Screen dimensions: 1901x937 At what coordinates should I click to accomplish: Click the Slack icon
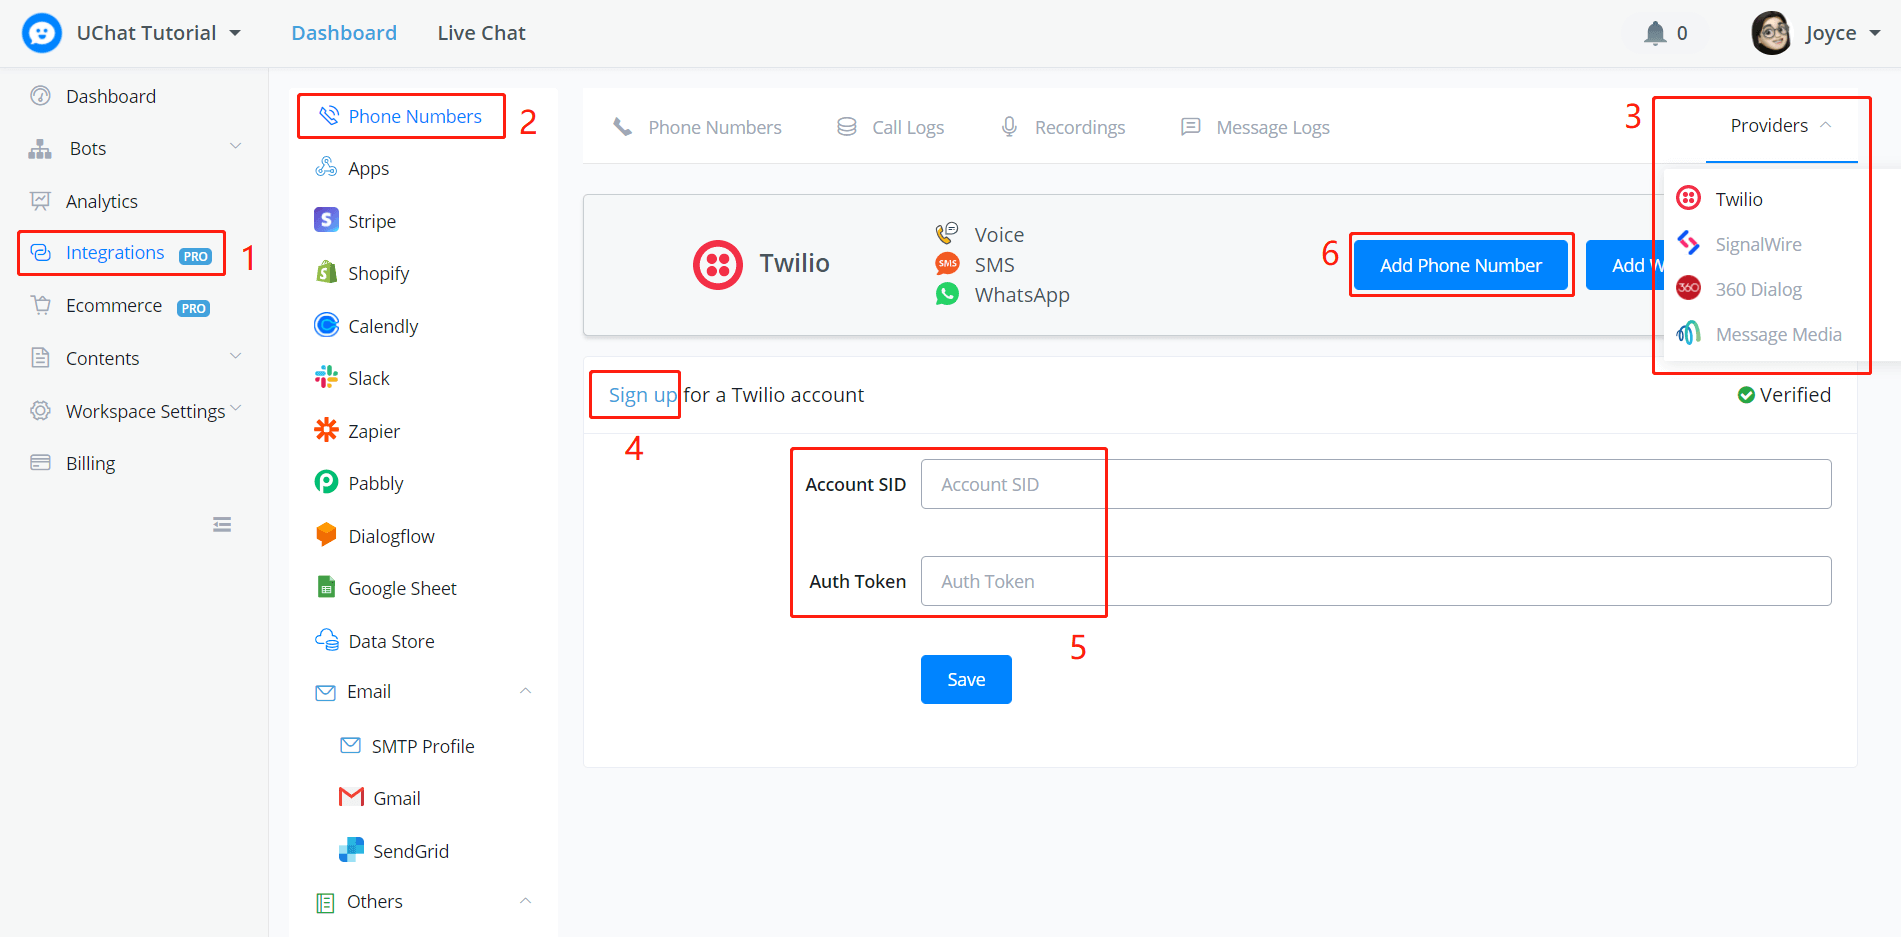(x=326, y=377)
